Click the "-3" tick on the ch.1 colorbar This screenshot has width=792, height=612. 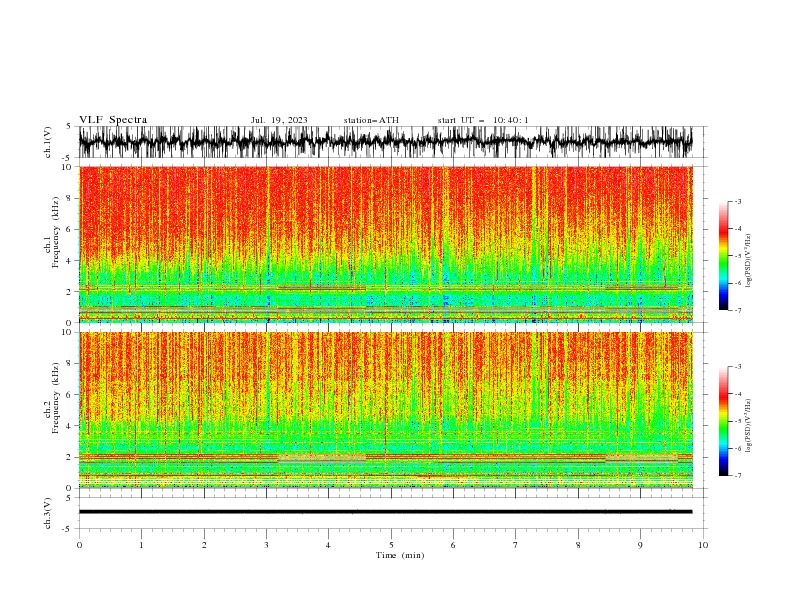[737, 201]
